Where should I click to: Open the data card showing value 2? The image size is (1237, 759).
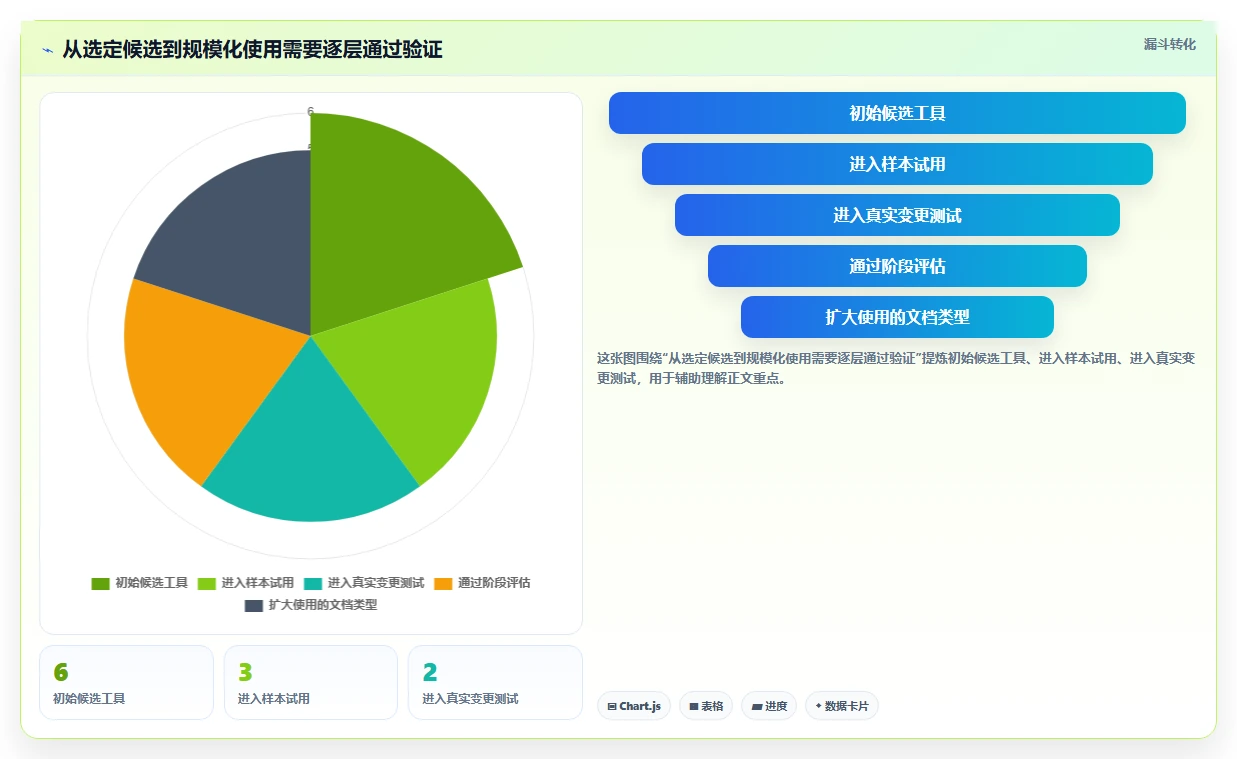[495, 682]
